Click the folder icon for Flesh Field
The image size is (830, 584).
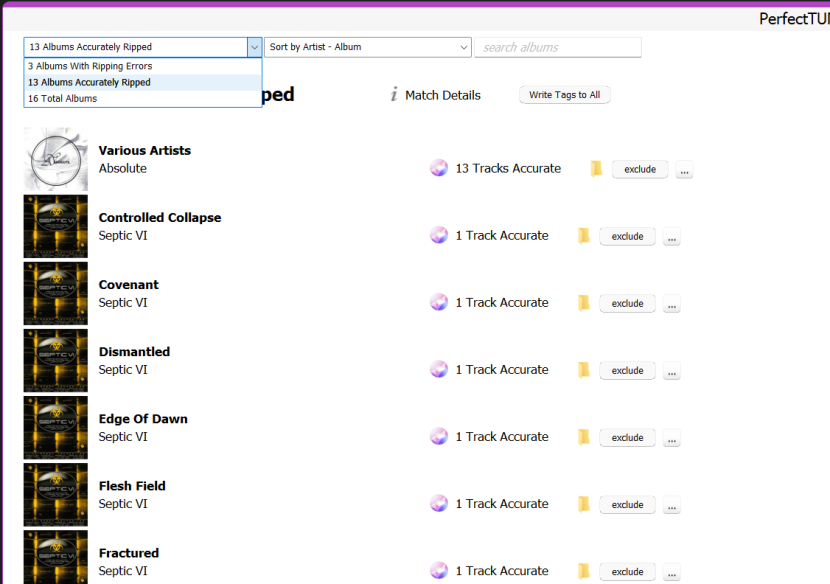(x=584, y=504)
